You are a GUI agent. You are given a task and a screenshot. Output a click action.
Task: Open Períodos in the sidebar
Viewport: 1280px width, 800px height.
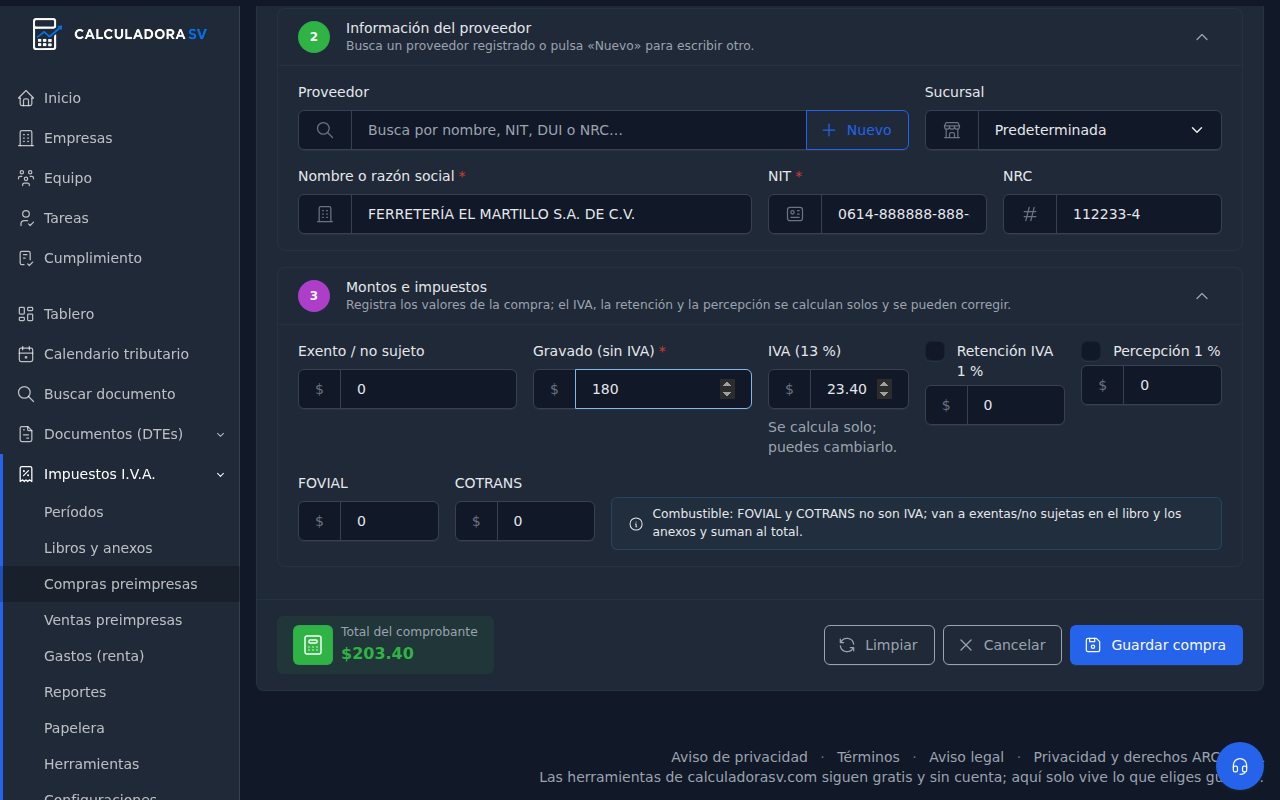(x=74, y=512)
